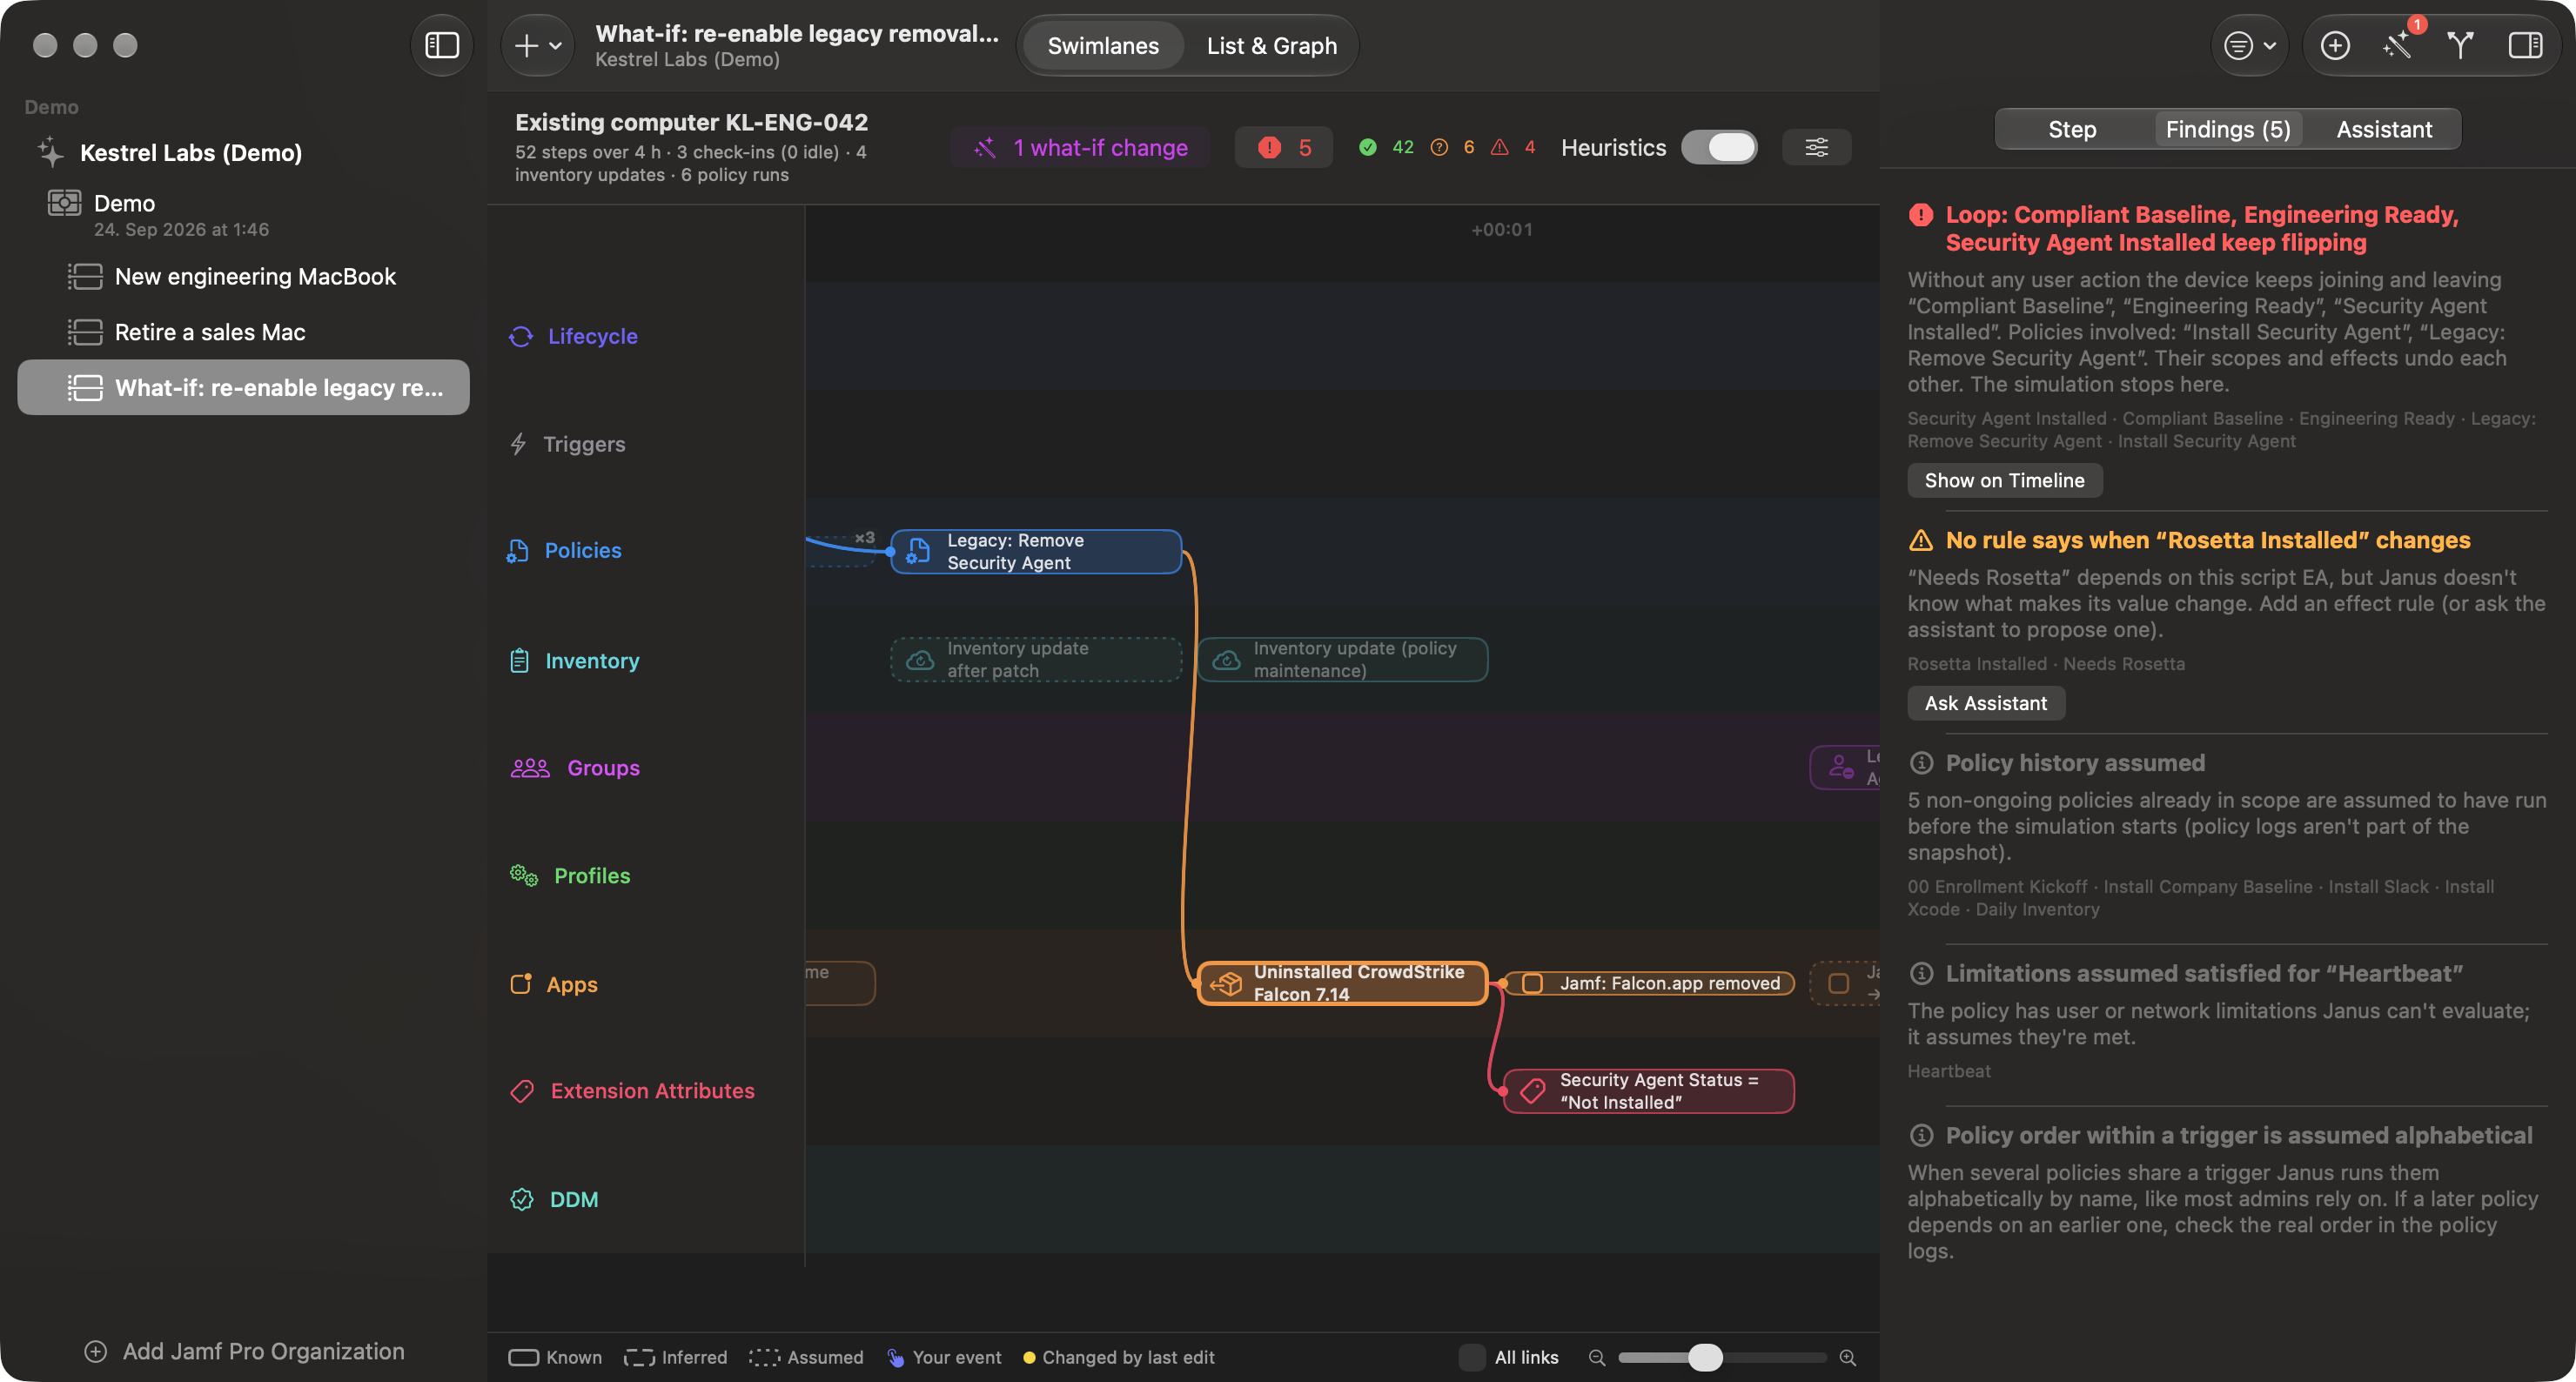Open the add scenario plus dropdown
Viewport: 2576px width, 1382px height.
click(538, 45)
